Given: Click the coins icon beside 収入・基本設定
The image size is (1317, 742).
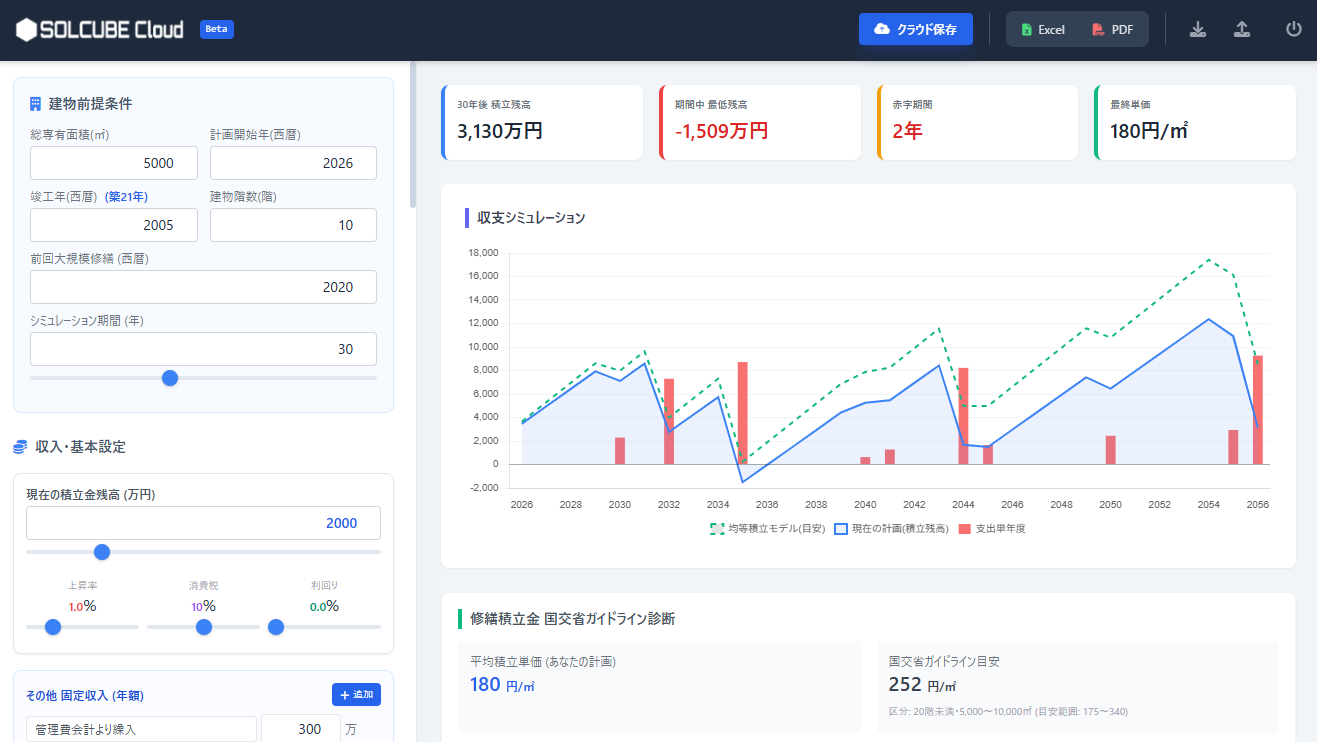Looking at the screenshot, I should 20,447.
